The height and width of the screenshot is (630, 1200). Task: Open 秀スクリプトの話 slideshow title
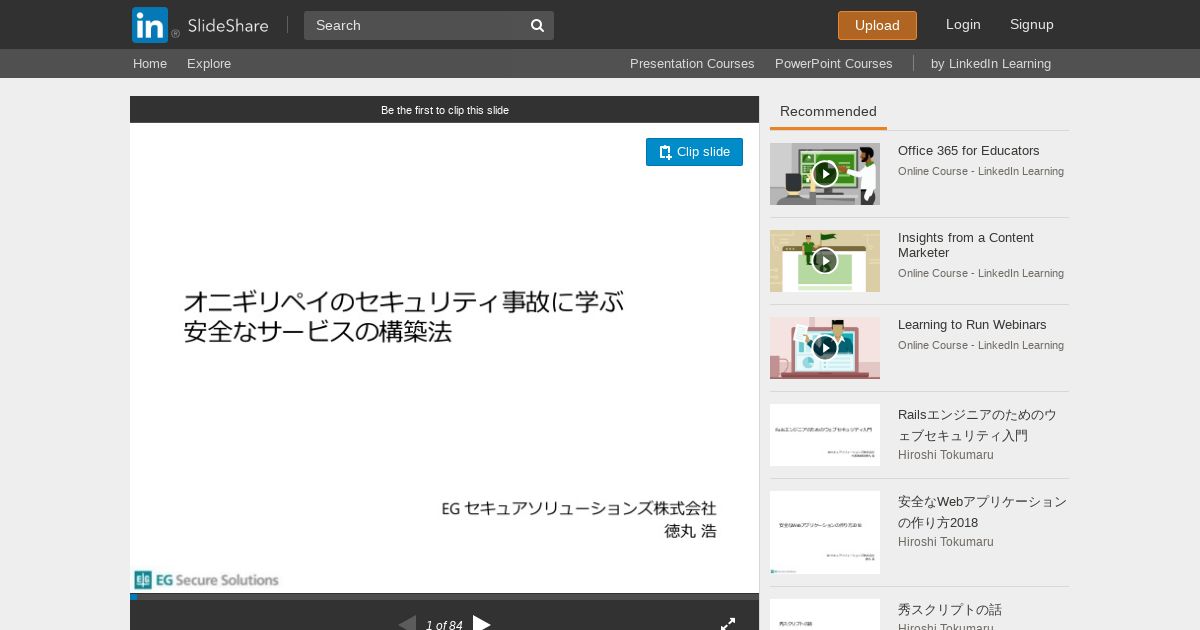950,609
